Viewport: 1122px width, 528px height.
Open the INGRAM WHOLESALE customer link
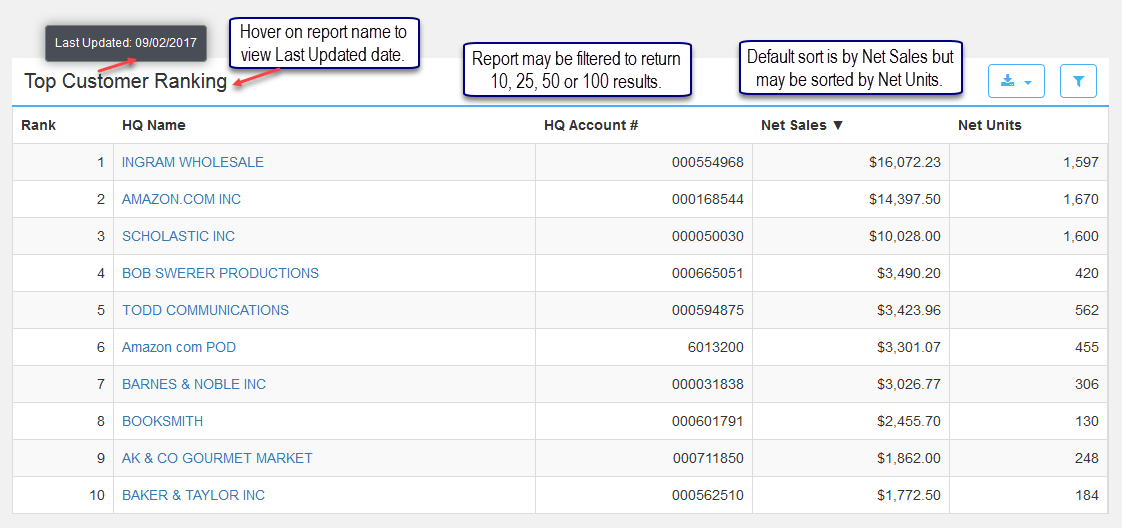(192, 162)
